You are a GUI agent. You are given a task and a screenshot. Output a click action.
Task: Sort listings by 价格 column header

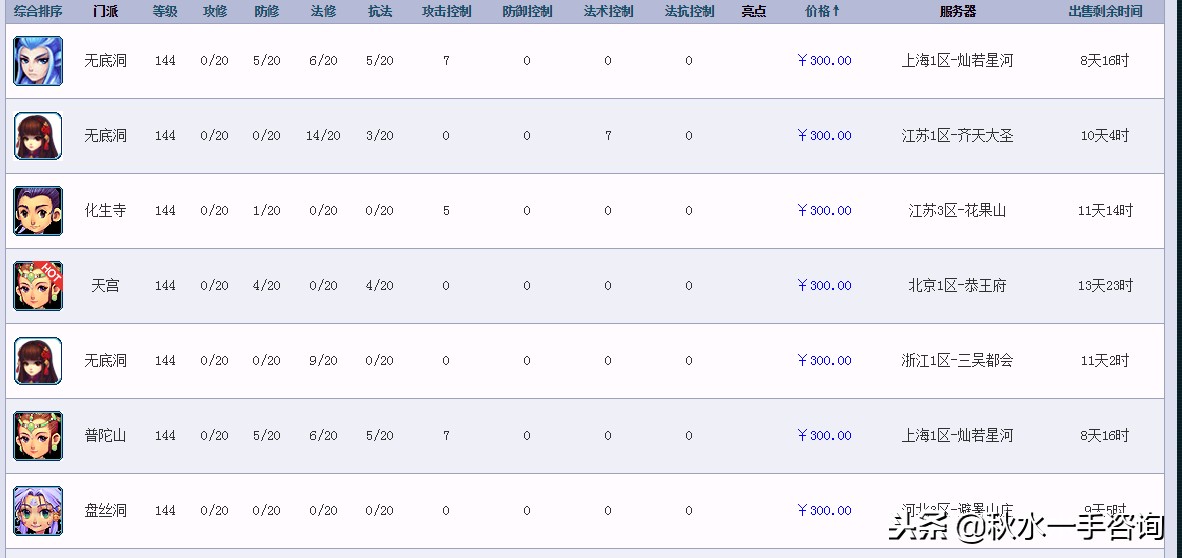pyautogui.click(x=822, y=12)
